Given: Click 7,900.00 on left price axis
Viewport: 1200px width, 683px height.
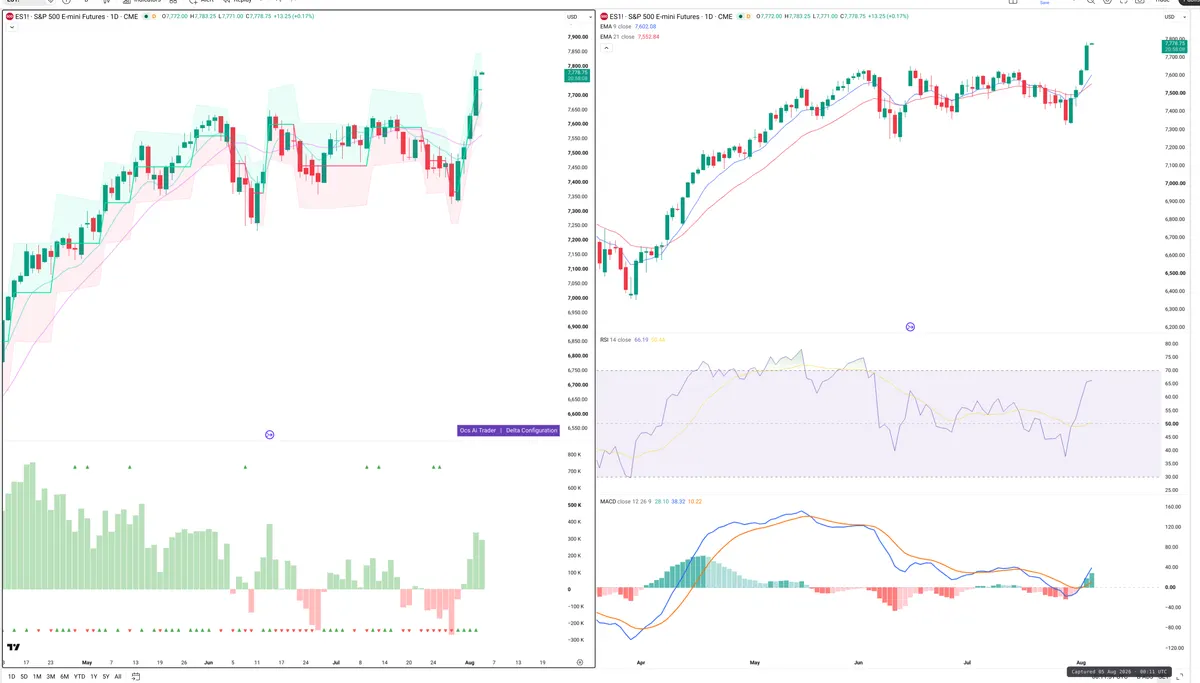Looking at the screenshot, I should [x=577, y=37].
